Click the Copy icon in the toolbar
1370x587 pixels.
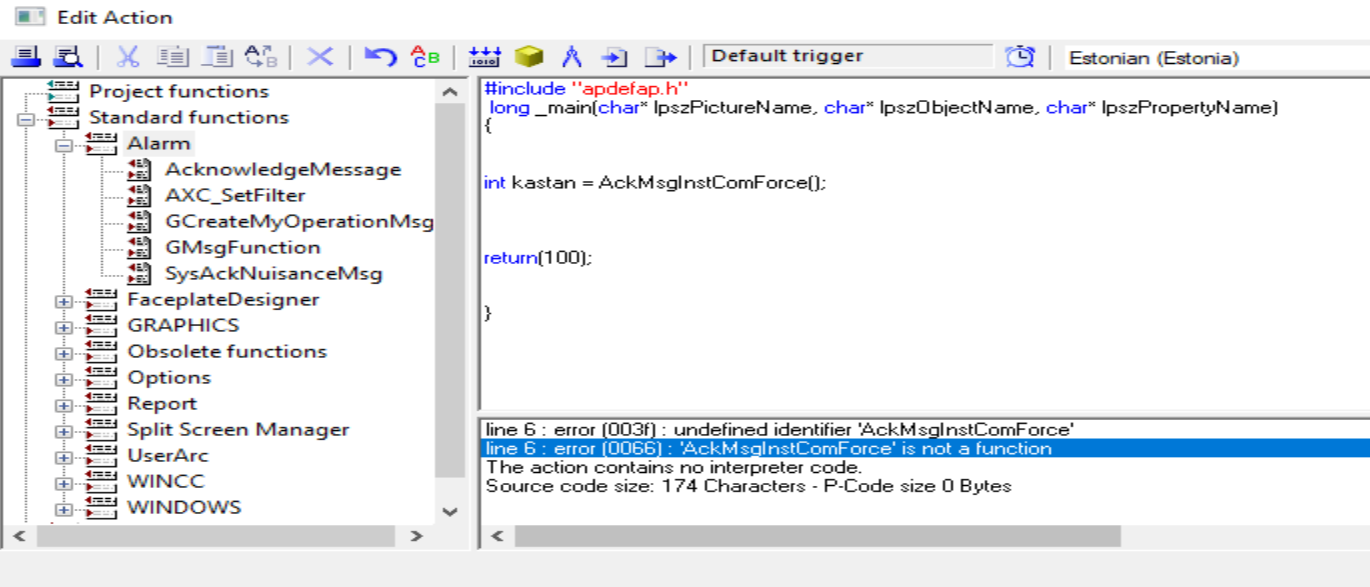172,57
